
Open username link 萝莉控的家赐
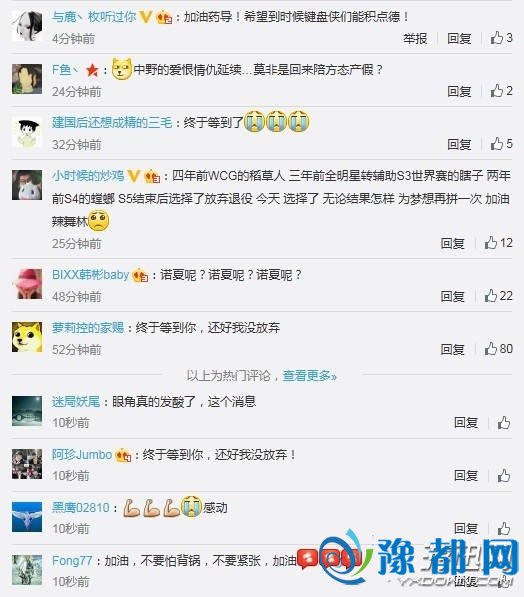tap(88, 327)
